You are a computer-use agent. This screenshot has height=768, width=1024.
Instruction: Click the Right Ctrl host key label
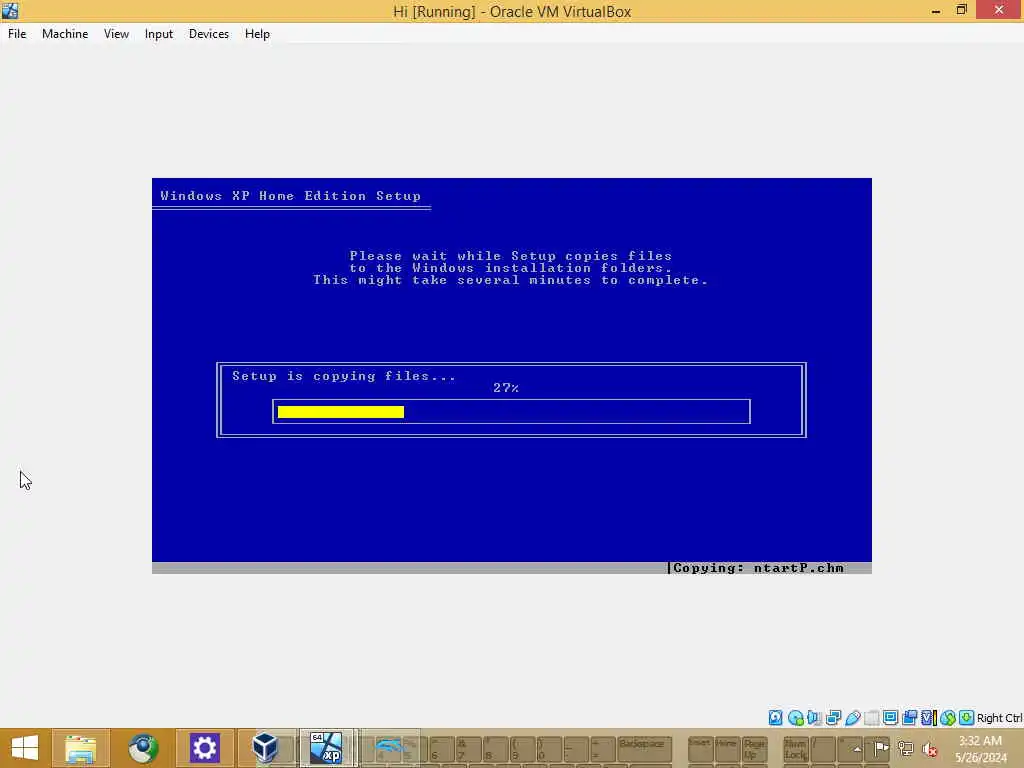click(999, 718)
